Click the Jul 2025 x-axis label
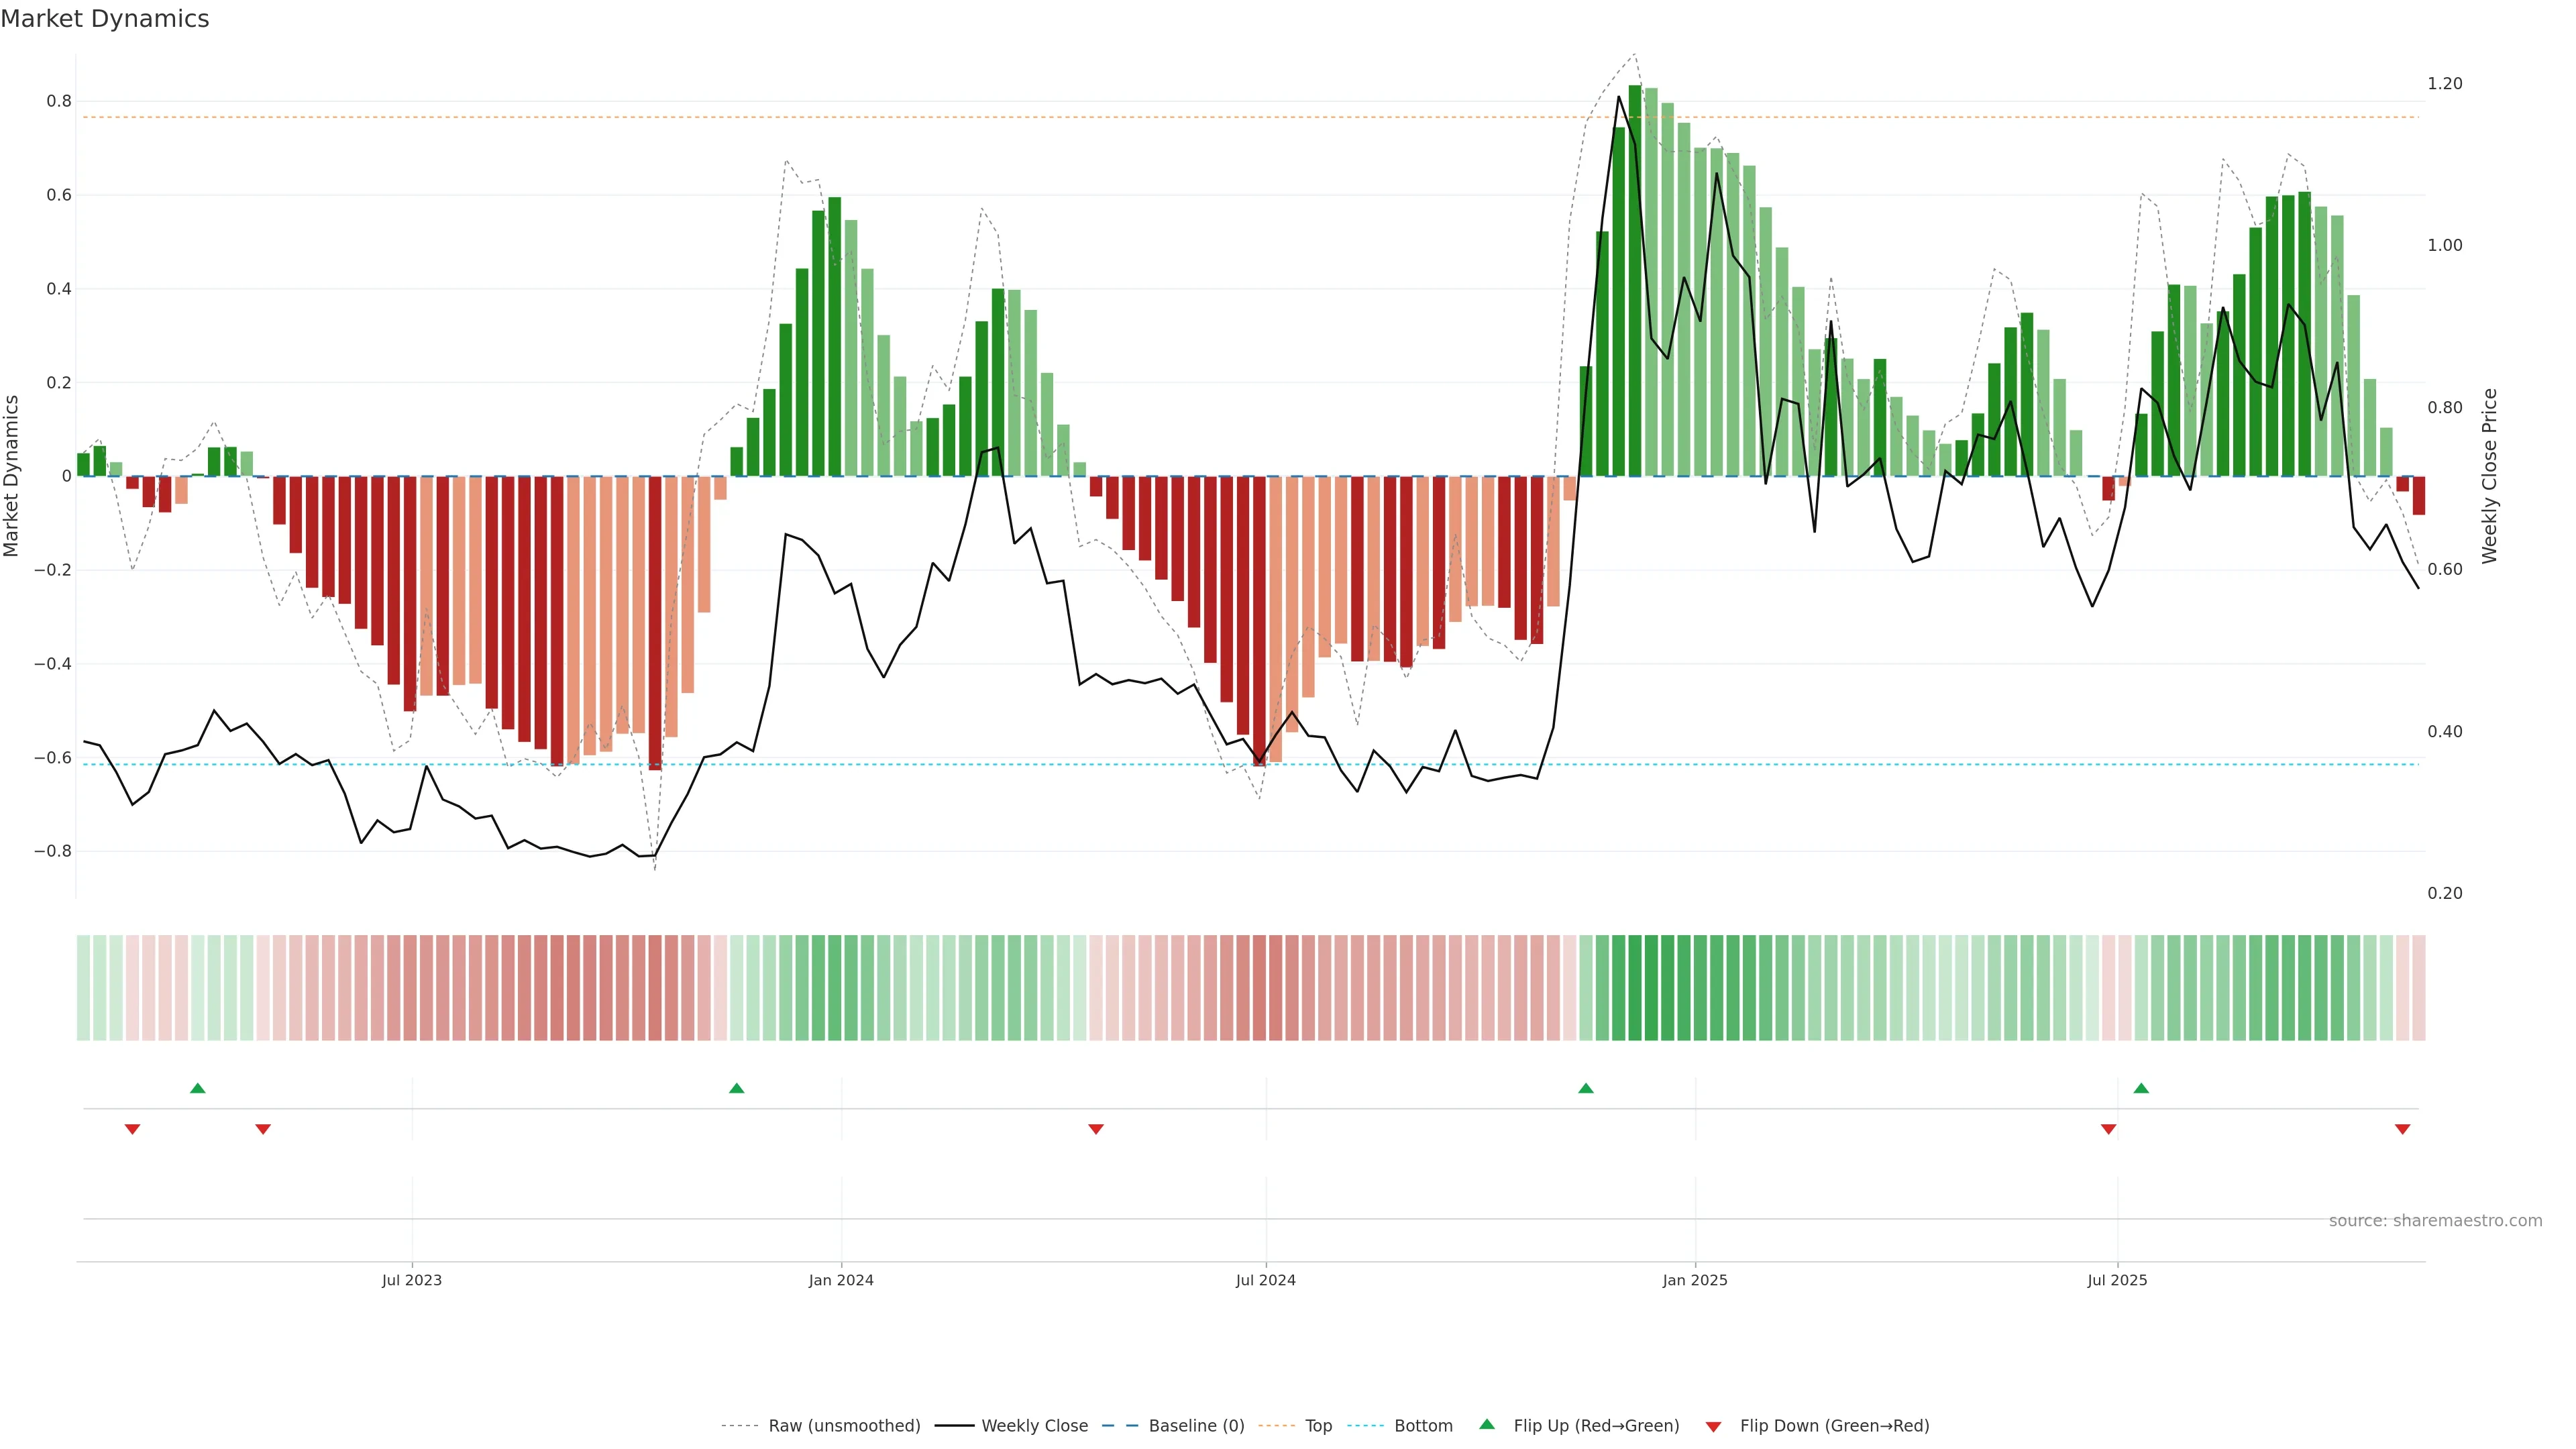Viewport: 2576px width, 1449px height. [2117, 1280]
